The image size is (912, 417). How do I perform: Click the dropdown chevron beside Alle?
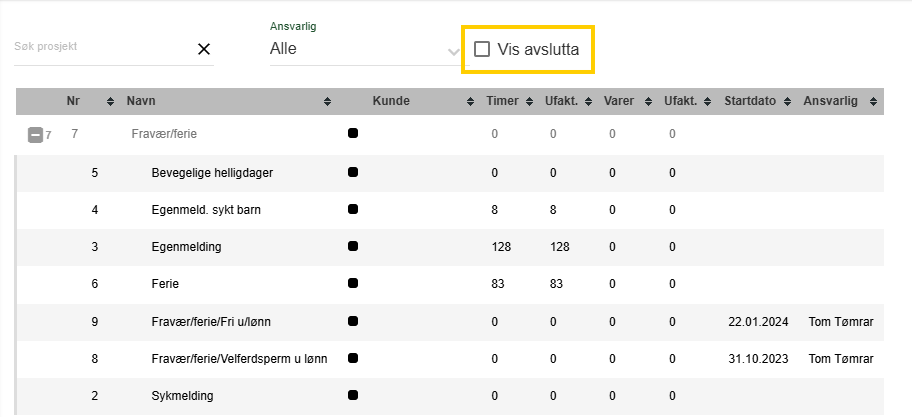(454, 52)
